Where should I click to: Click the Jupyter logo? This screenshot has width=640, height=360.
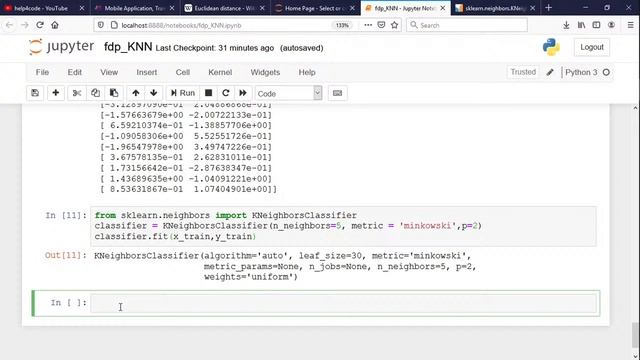61,47
